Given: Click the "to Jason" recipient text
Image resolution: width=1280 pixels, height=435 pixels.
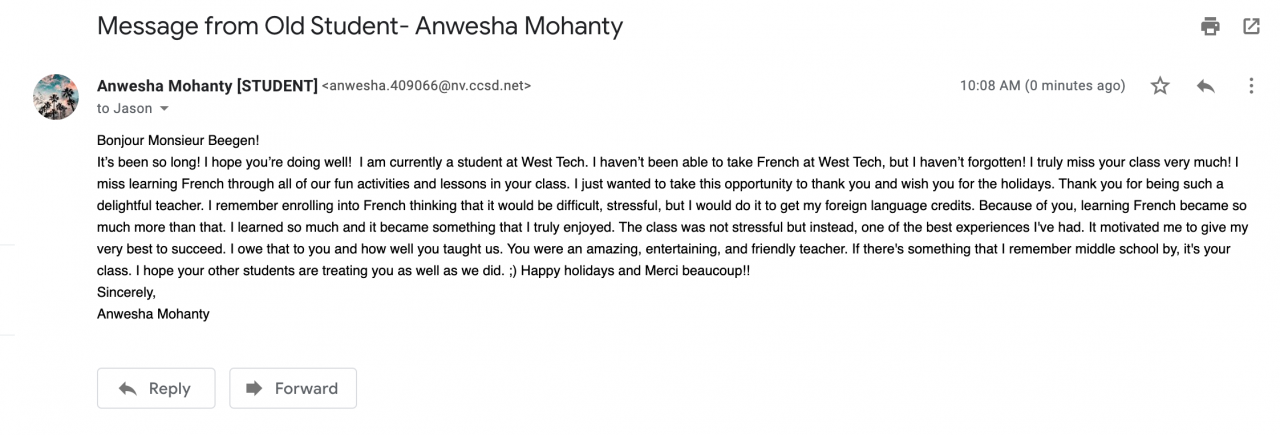Looking at the screenshot, I should tap(125, 109).
